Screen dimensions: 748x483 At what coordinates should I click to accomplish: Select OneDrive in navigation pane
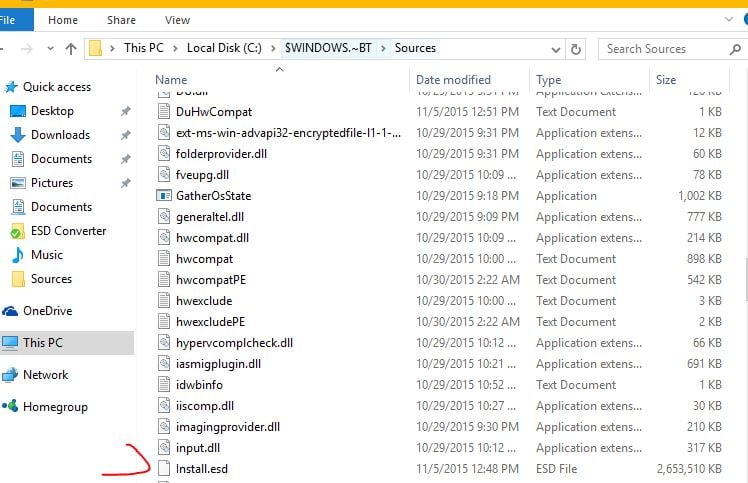pyautogui.click(x=47, y=311)
